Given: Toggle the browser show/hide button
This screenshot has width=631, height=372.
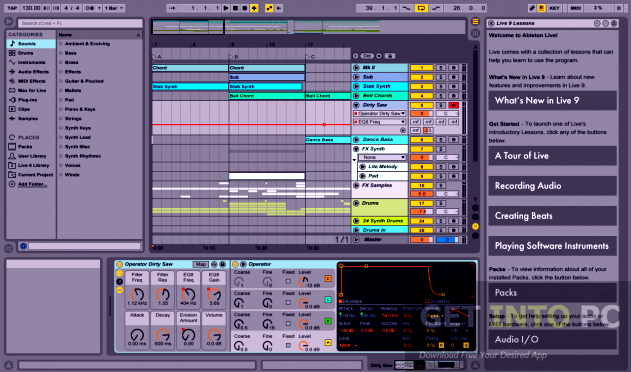Looking at the screenshot, I should 8,22.
